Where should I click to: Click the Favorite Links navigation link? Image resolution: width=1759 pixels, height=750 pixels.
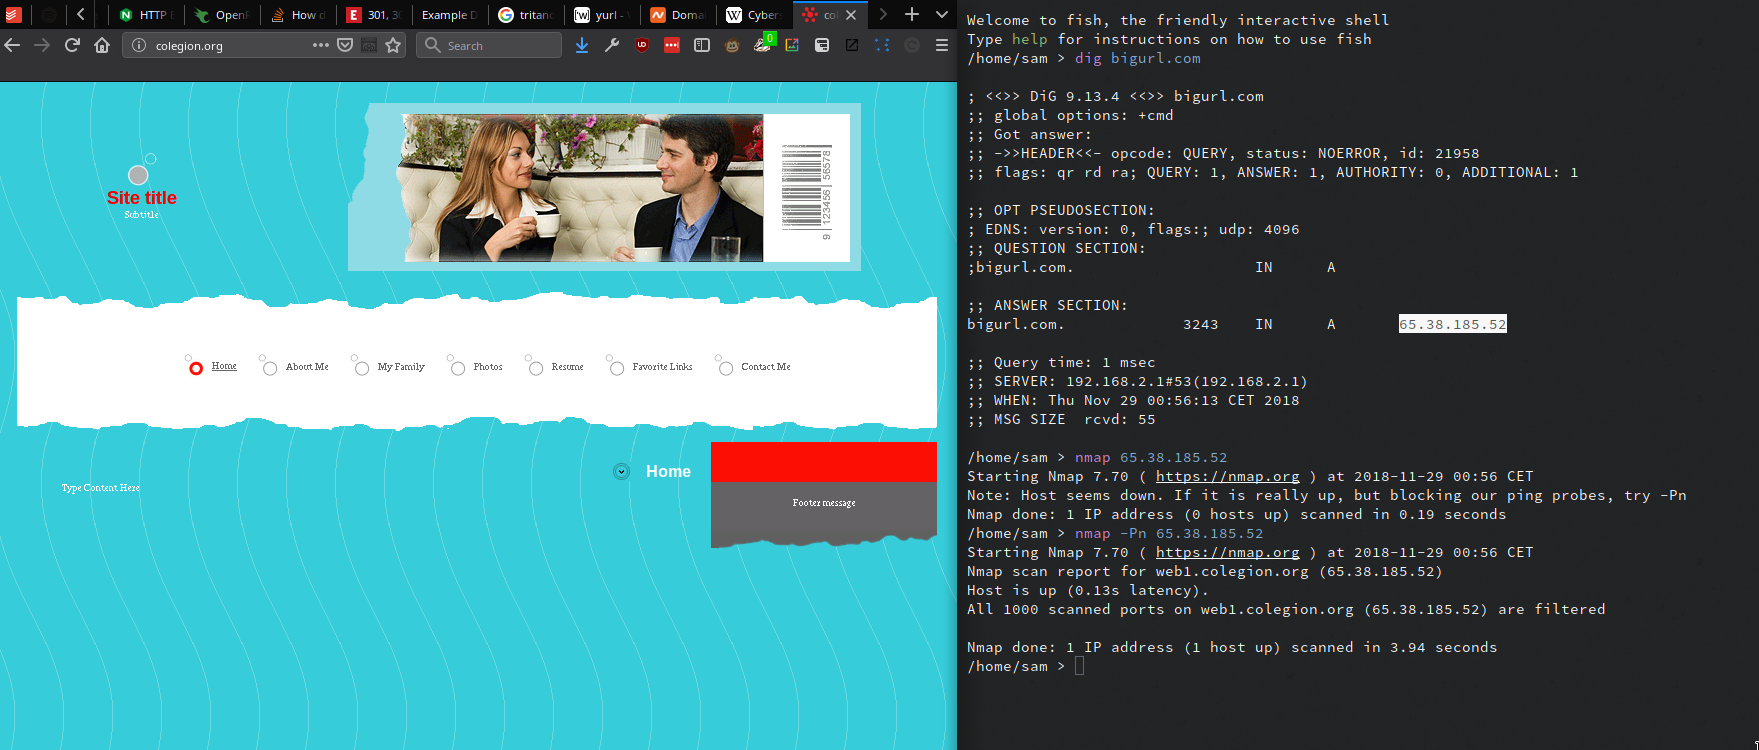(x=662, y=367)
